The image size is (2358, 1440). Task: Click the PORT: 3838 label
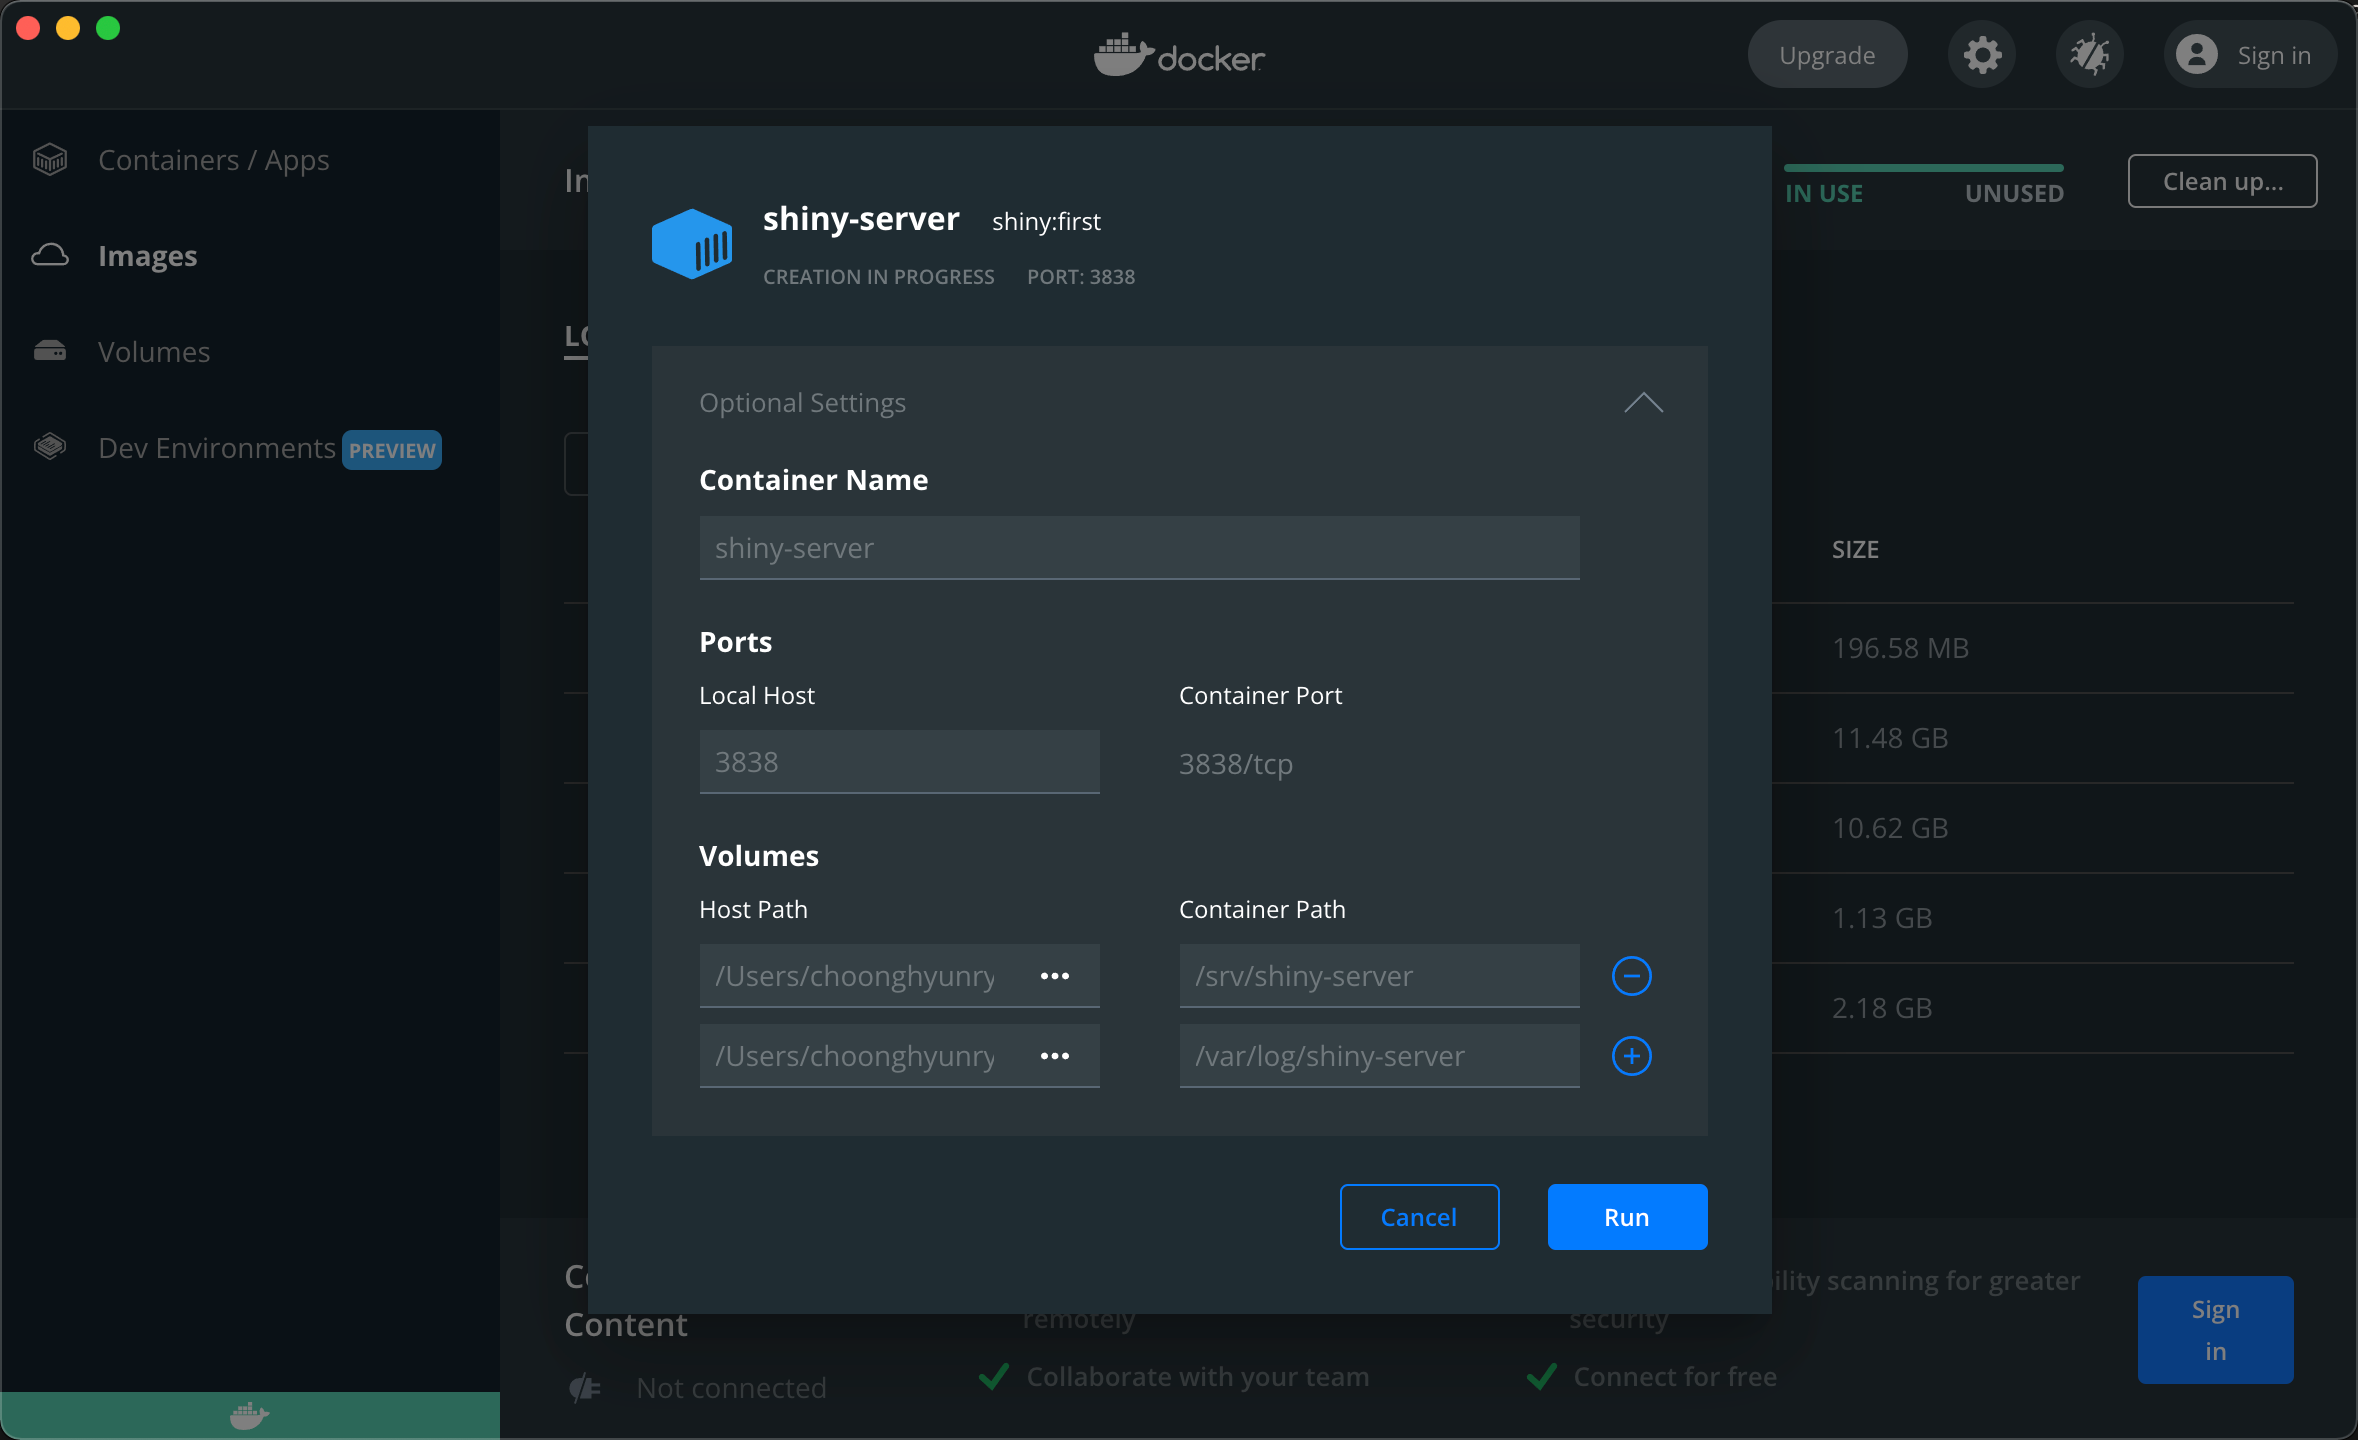(1081, 277)
